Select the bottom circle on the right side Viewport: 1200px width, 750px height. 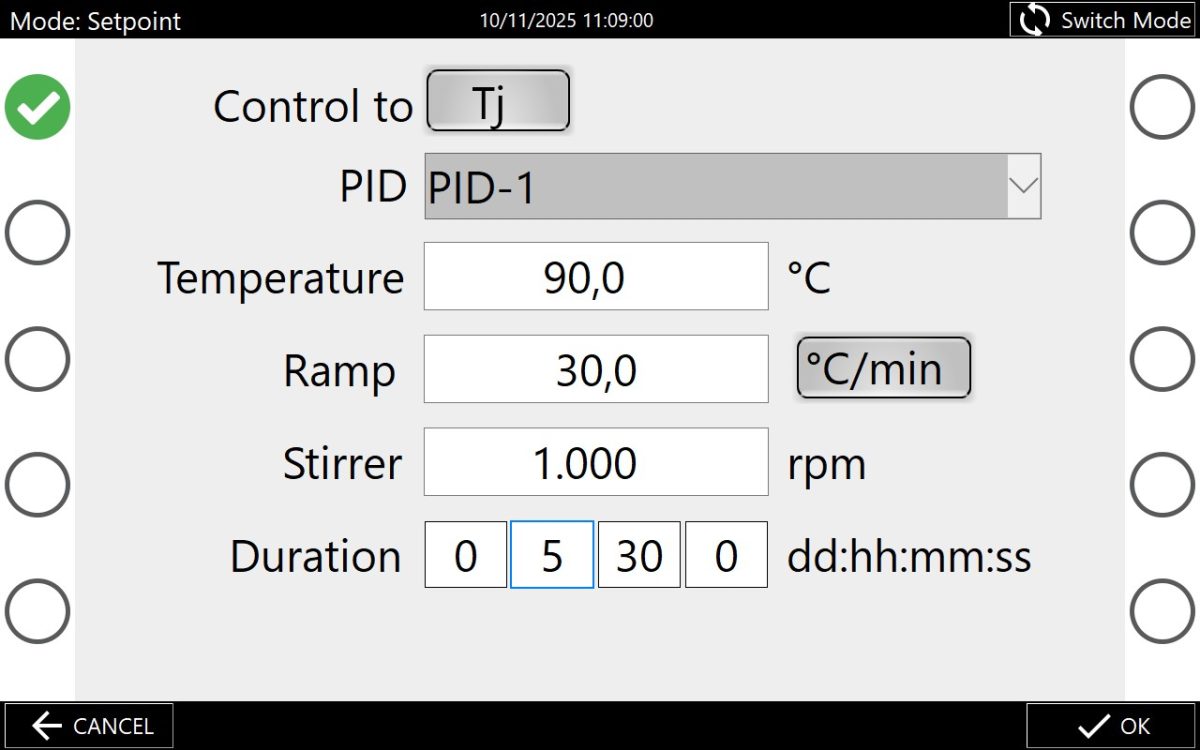(x=1162, y=610)
